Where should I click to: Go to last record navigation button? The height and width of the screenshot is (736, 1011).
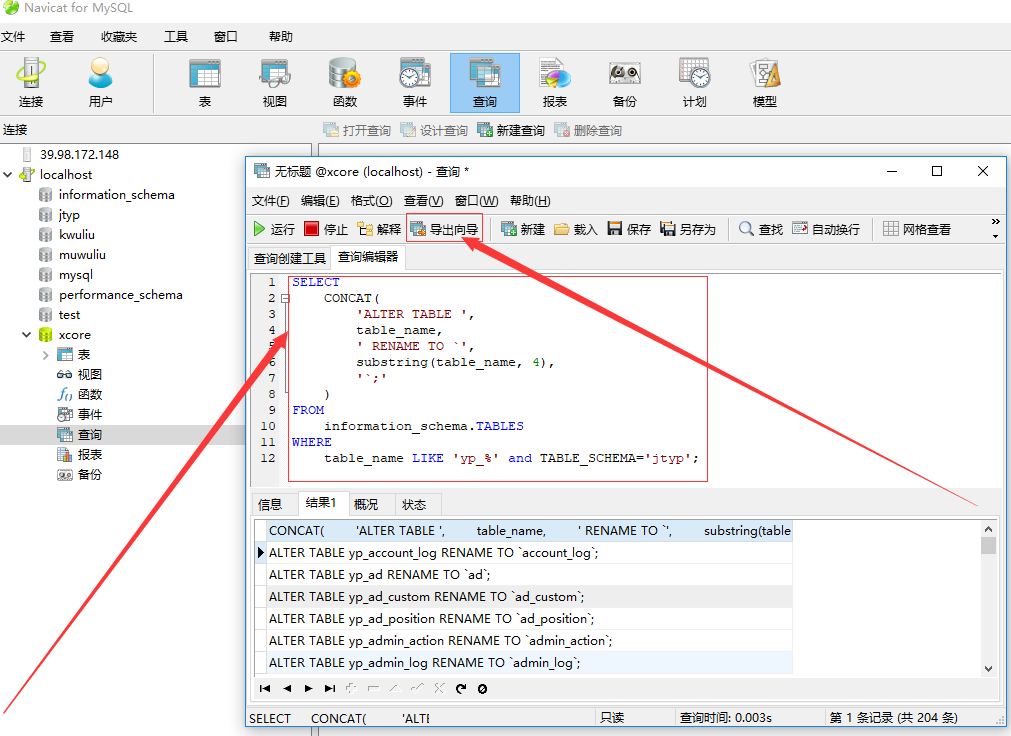(330, 688)
